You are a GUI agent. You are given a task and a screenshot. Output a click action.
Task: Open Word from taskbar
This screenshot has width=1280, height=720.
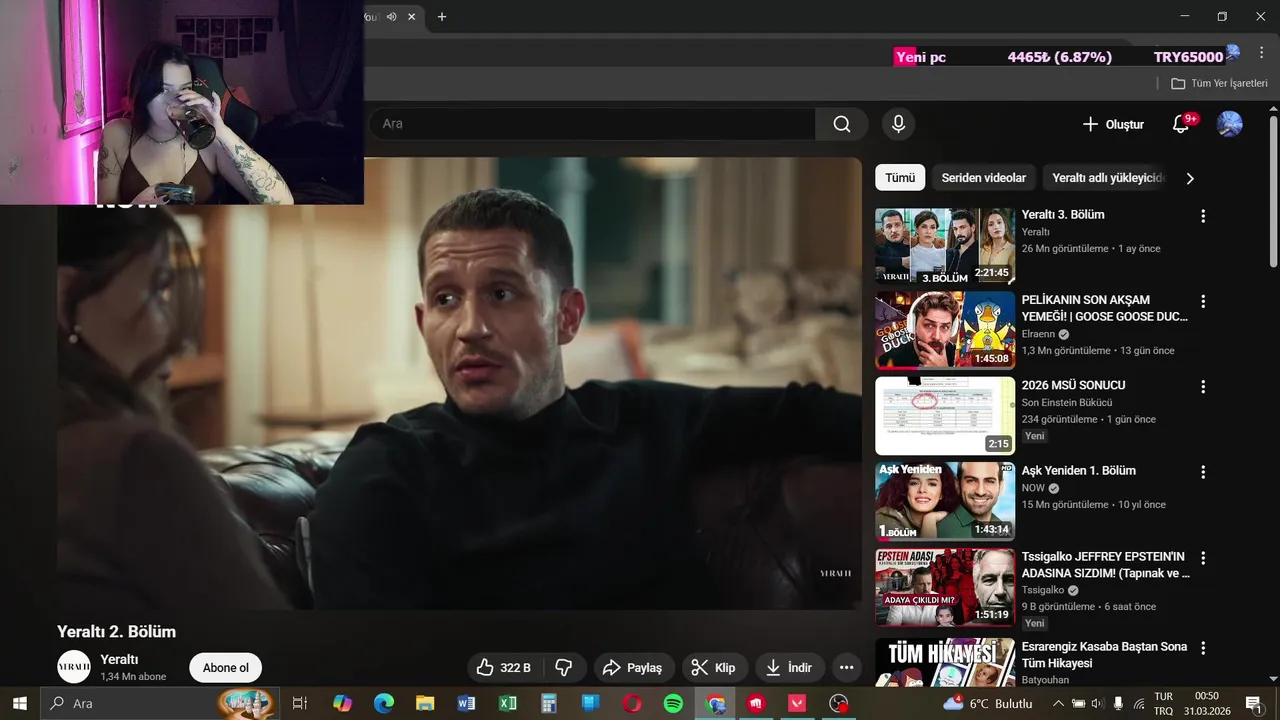click(x=466, y=703)
